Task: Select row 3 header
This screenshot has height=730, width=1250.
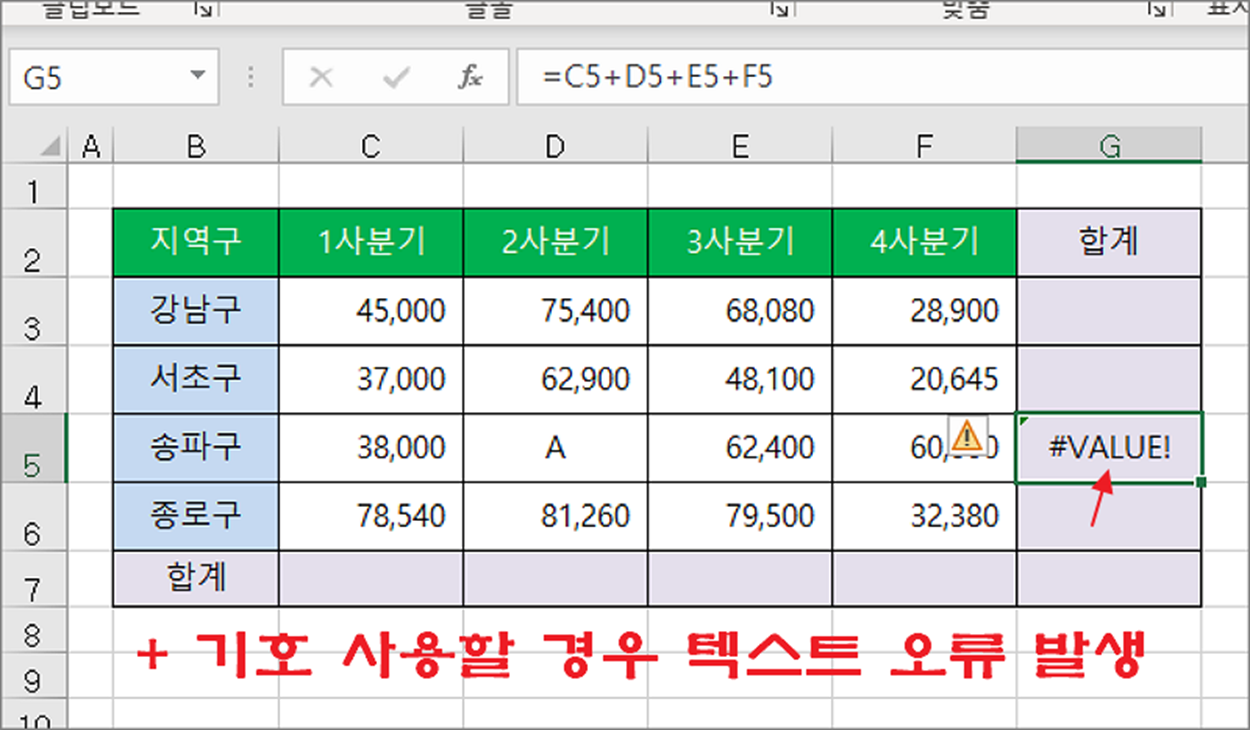Action: (x=33, y=311)
